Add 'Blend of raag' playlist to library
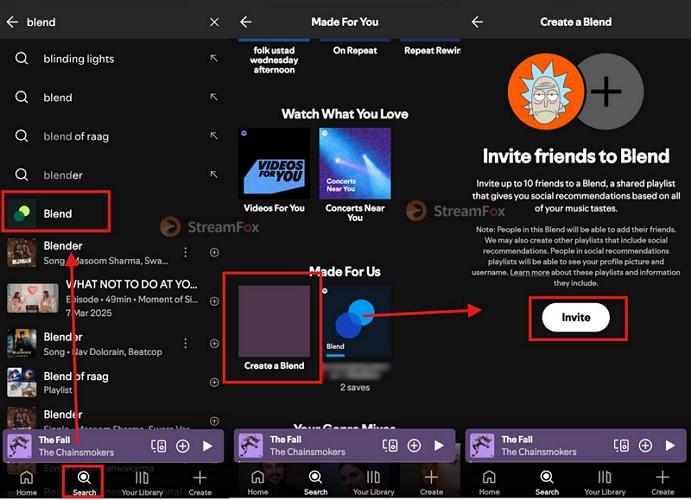 point(215,382)
